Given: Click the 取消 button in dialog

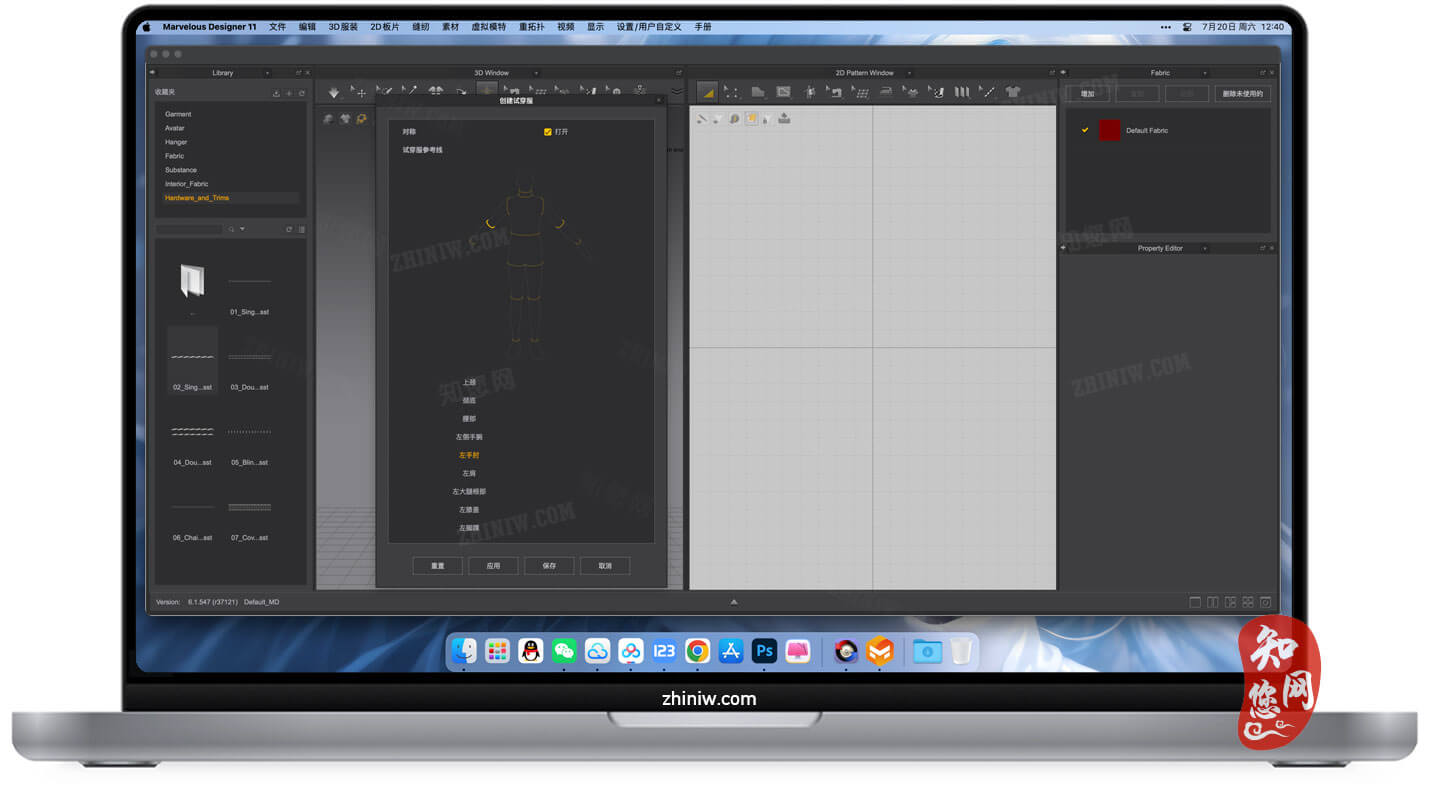Looking at the screenshot, I should (x=605, y=566).
